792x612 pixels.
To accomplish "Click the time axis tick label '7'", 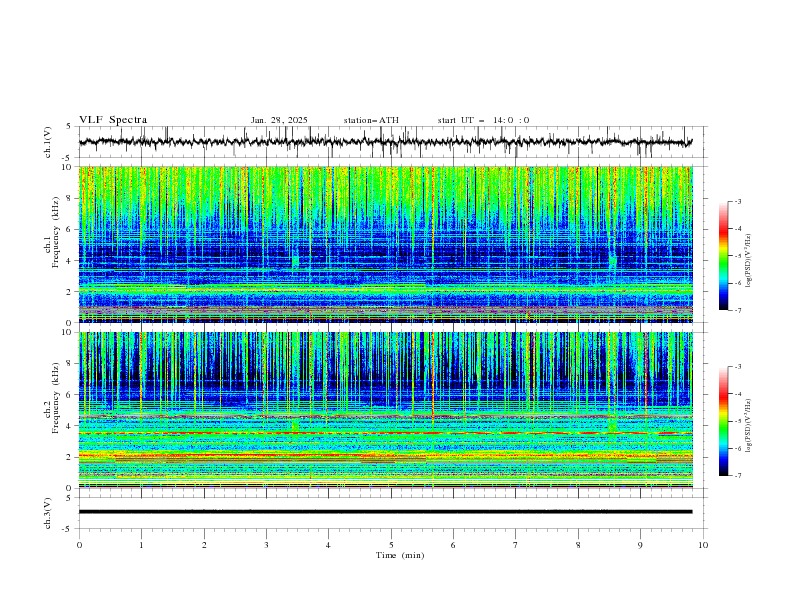I will [516, 545].
